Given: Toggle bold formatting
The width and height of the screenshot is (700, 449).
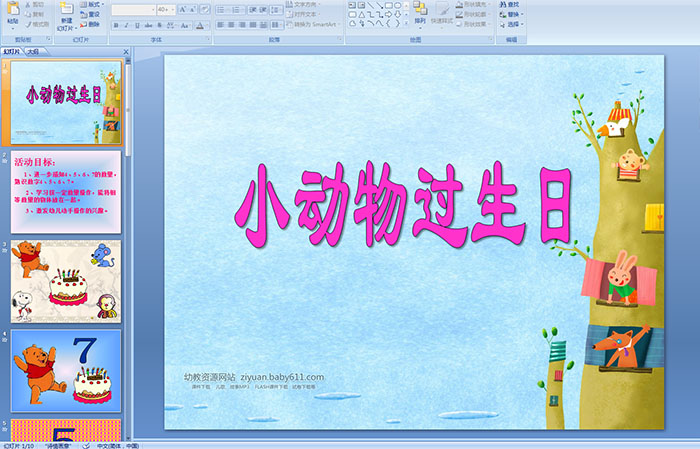Looking at the screenshot, I should [116, 25].
